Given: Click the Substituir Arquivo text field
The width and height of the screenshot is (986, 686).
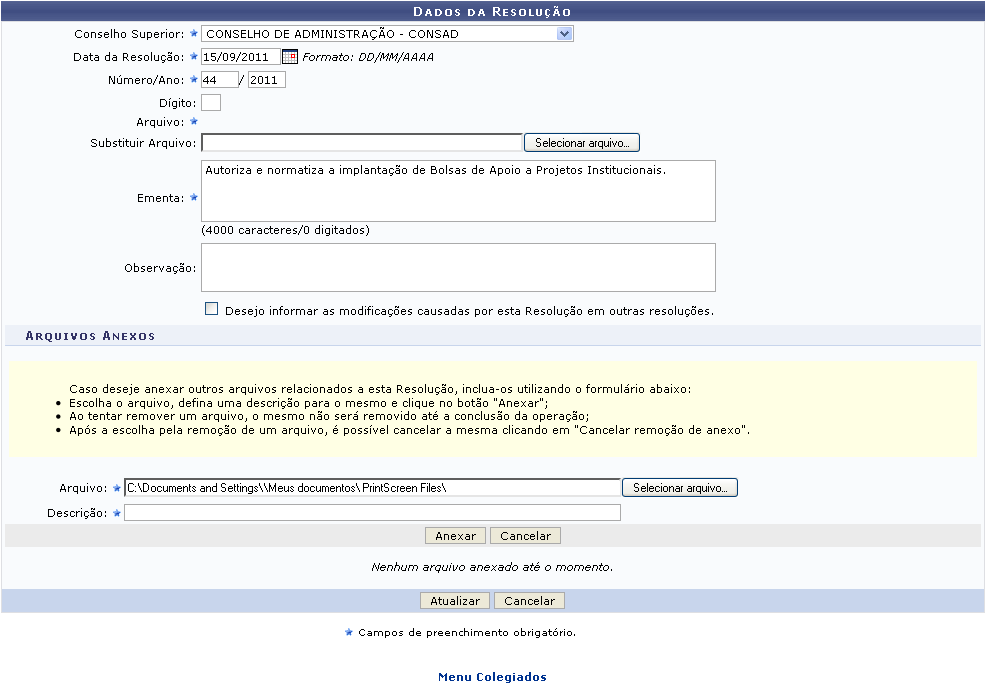Looking at the screenshot, I should (361, 143).
